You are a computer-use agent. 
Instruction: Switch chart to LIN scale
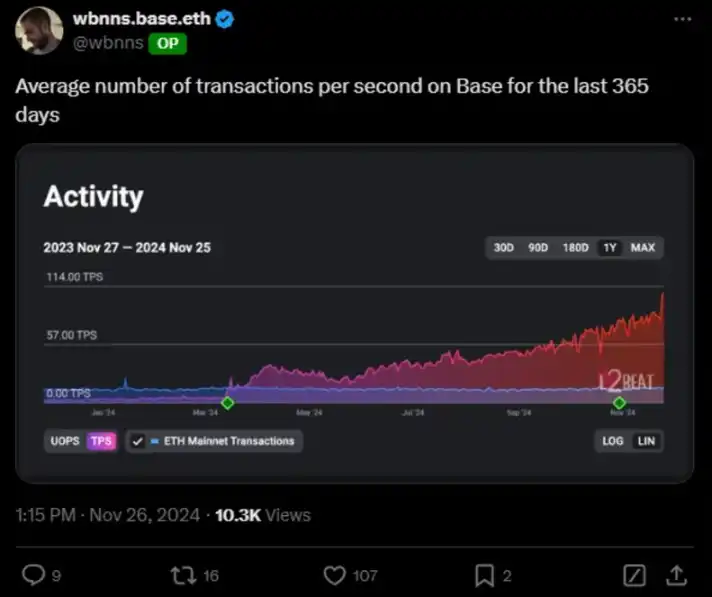(646, 441)
